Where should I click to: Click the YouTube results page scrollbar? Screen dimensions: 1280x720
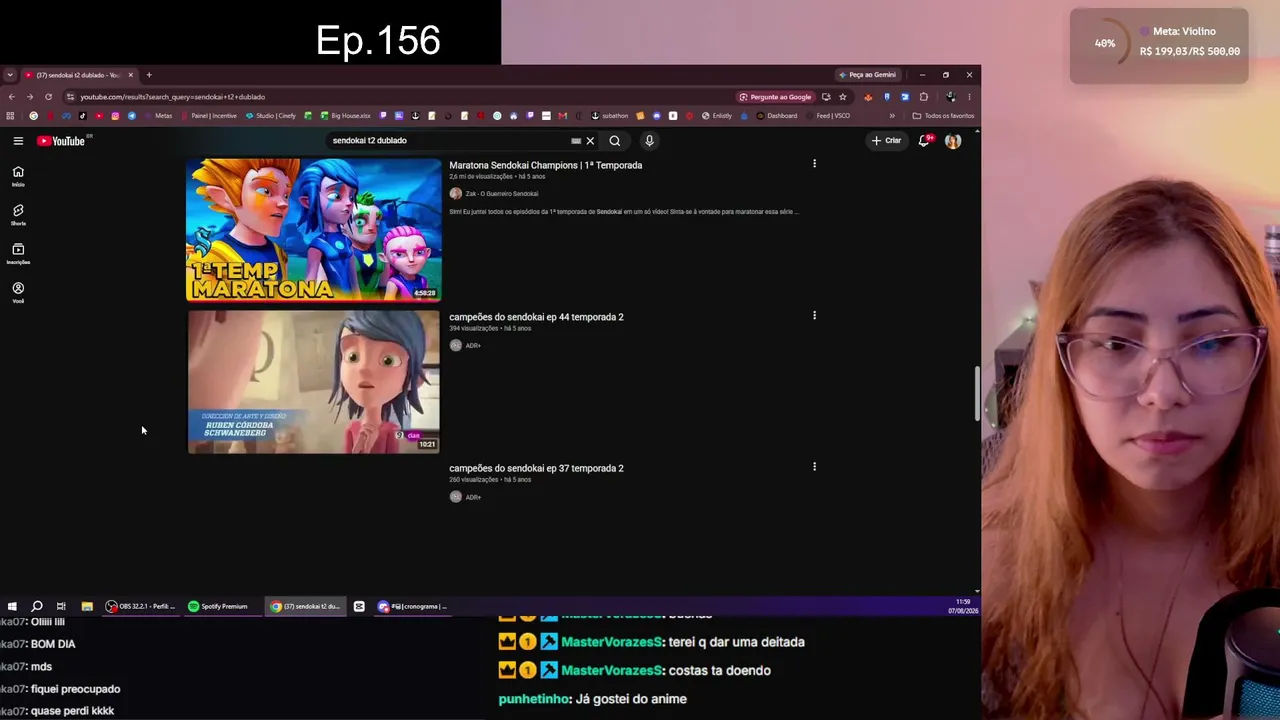pyautogui.click(x=977, y=394)
